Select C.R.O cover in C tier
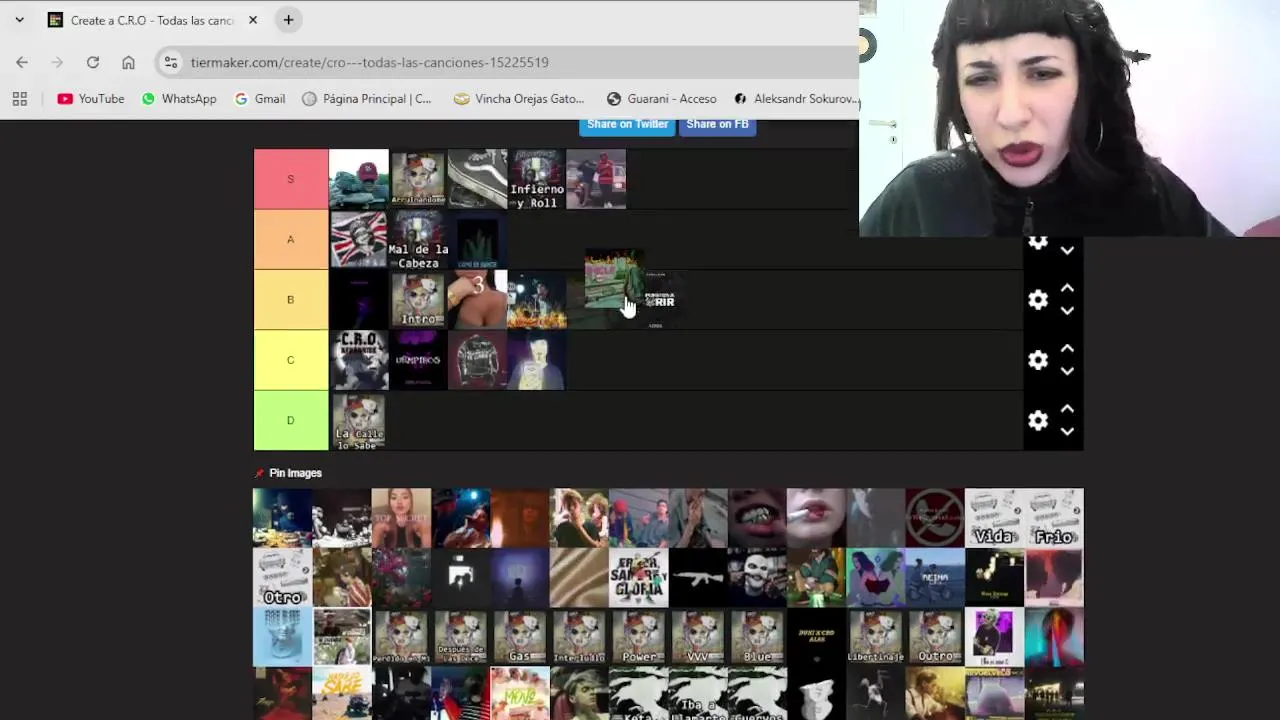 coord(359,360)
